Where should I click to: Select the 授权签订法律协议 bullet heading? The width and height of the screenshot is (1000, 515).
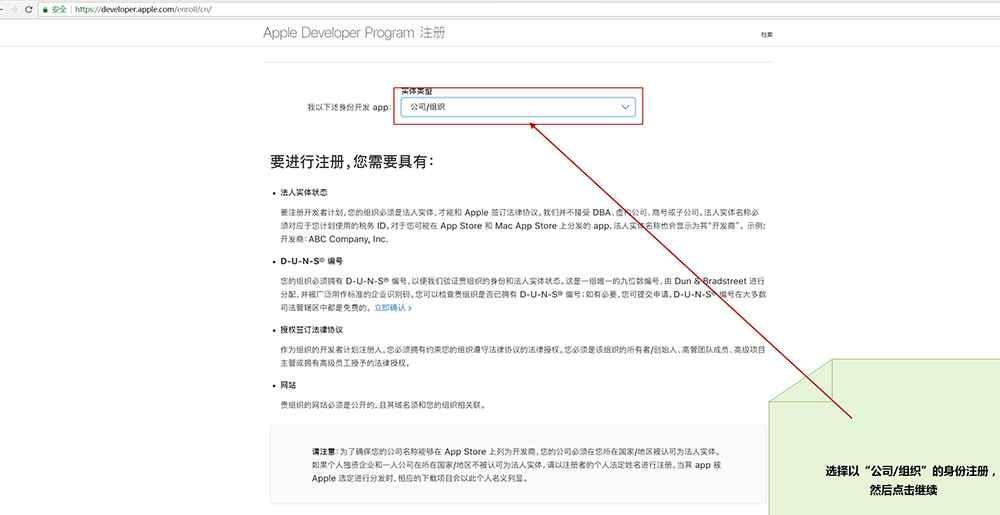[x=312, y=329]
